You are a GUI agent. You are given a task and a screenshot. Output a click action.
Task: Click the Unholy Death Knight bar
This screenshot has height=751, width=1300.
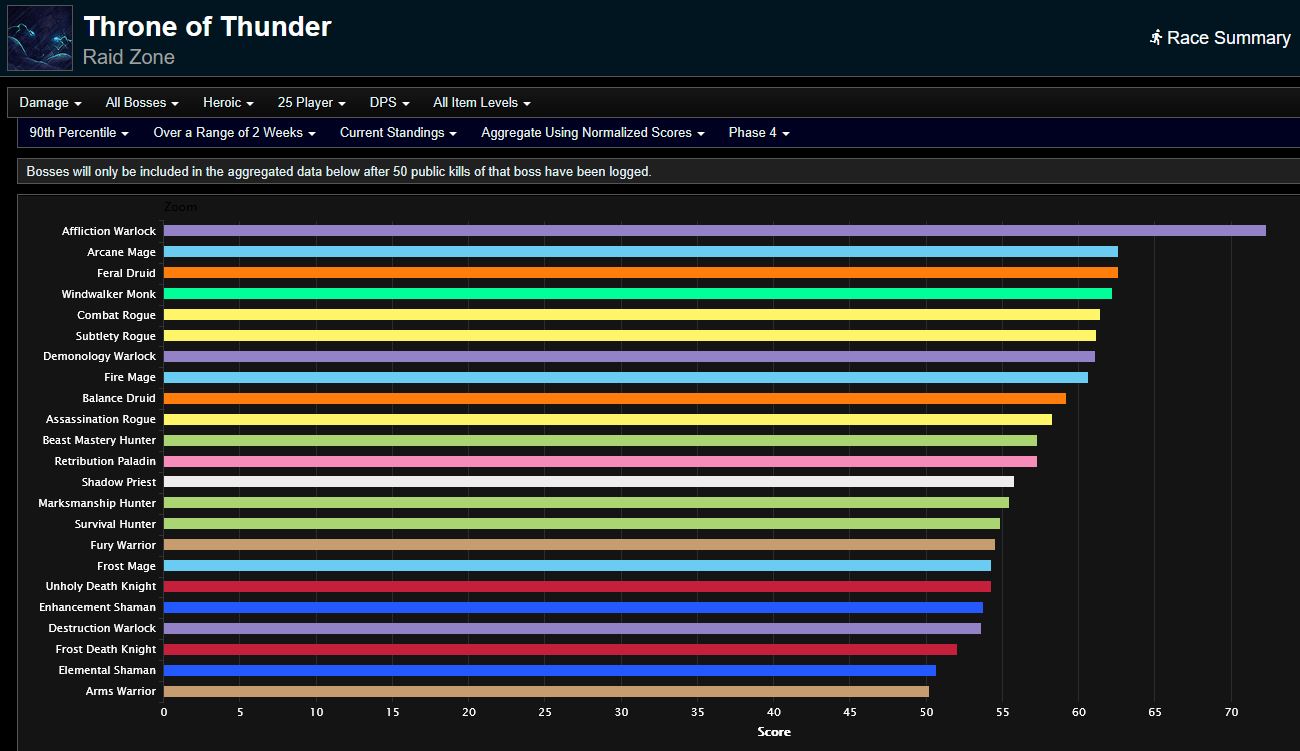[x=577, y=587]
